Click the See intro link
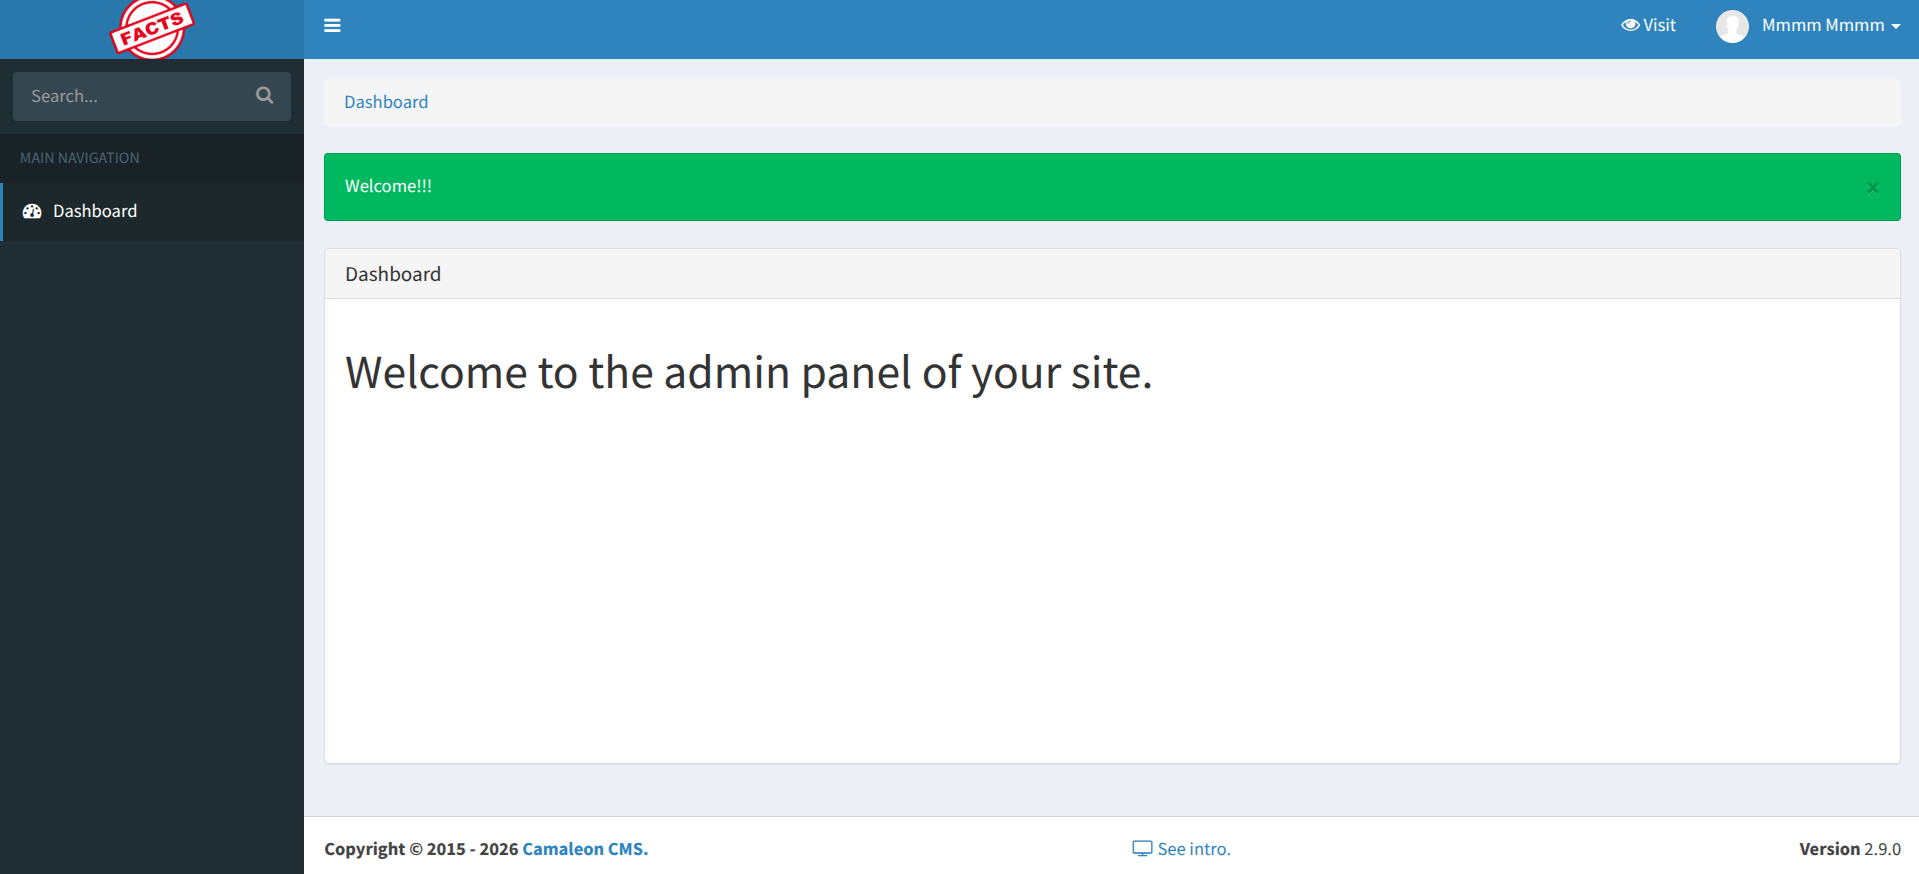The width and height of the screenshot is (1919, 874). [1194, 849]
